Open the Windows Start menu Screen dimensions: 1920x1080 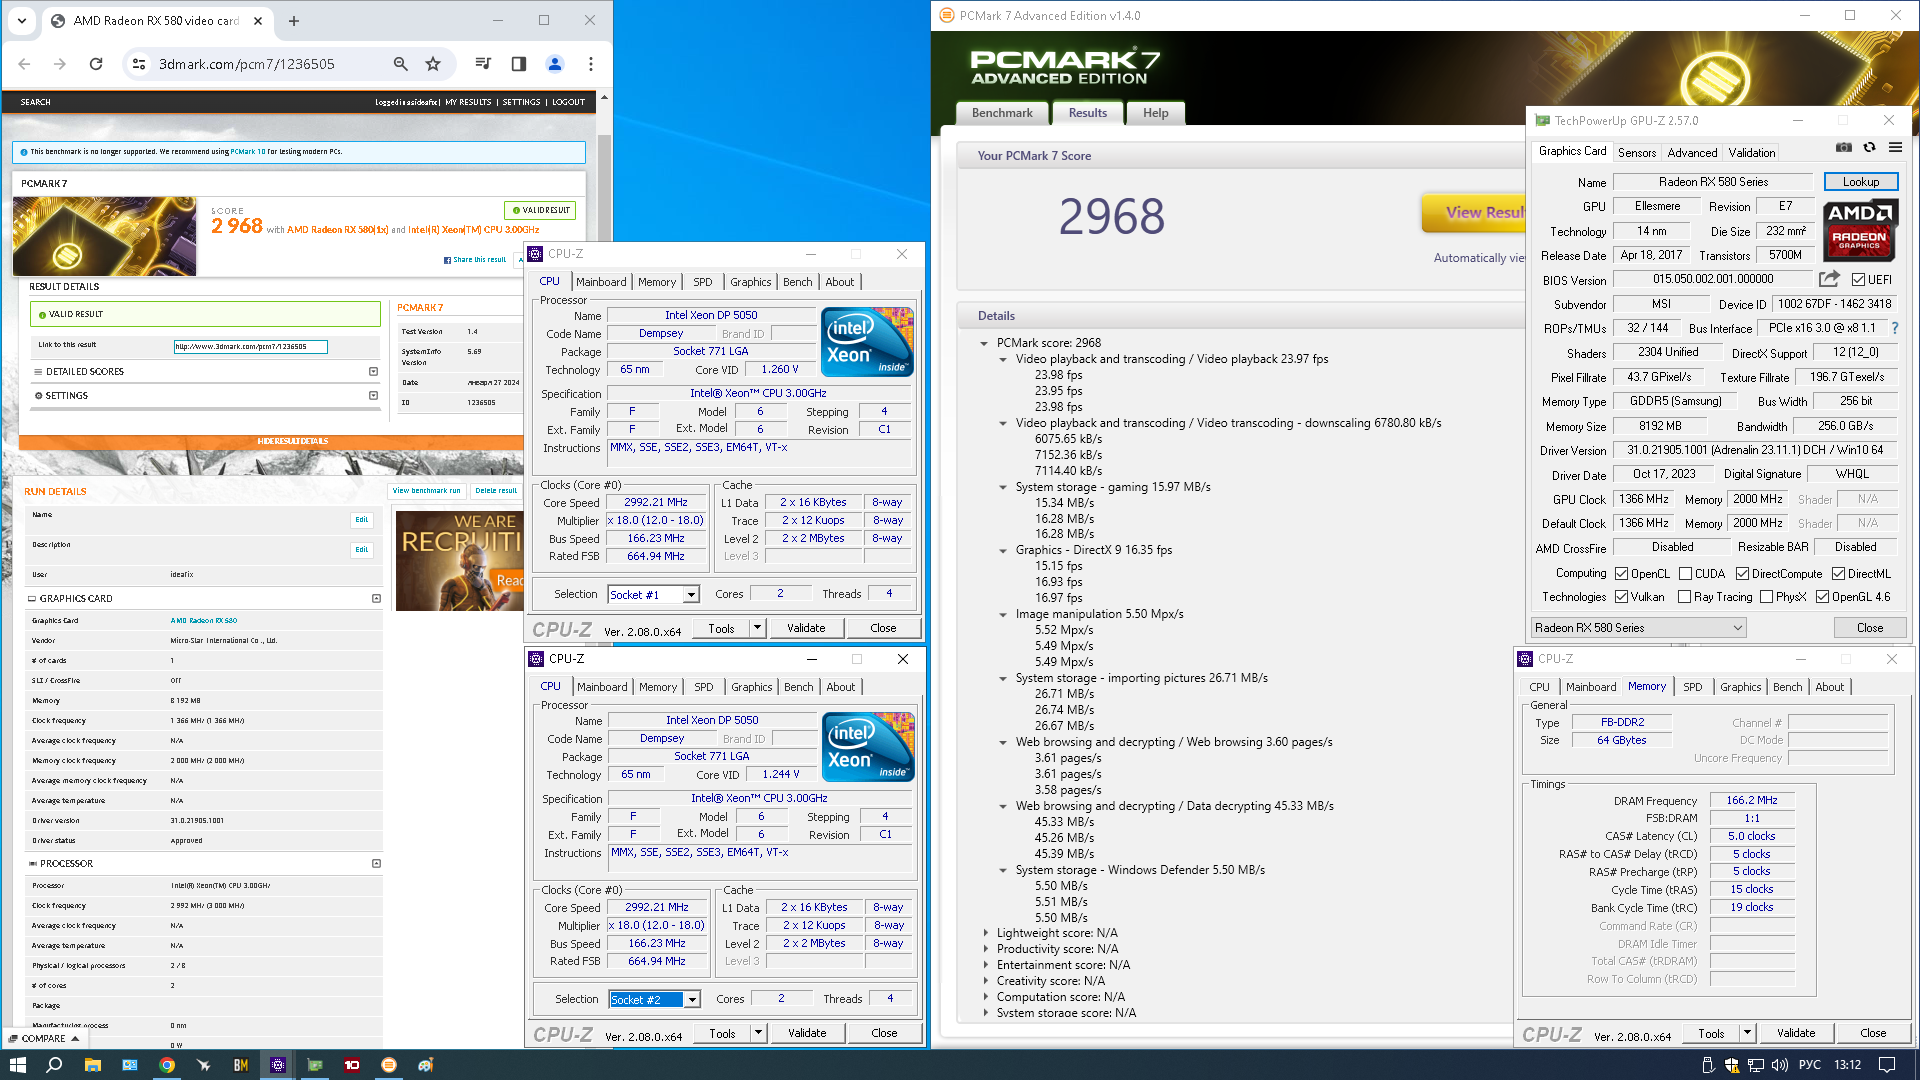(17, 1065)
